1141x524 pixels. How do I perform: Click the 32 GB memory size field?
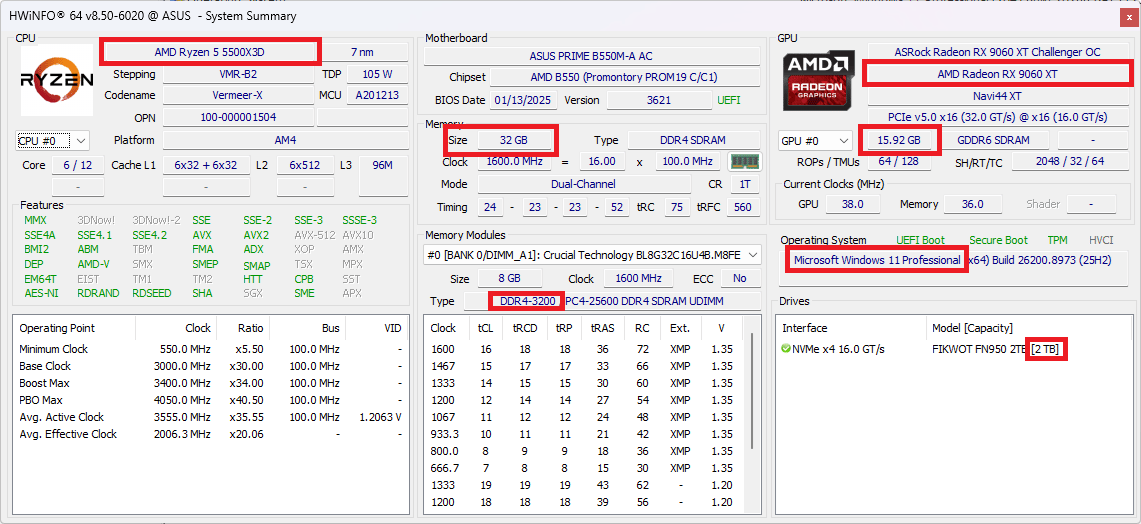point(514,140)
